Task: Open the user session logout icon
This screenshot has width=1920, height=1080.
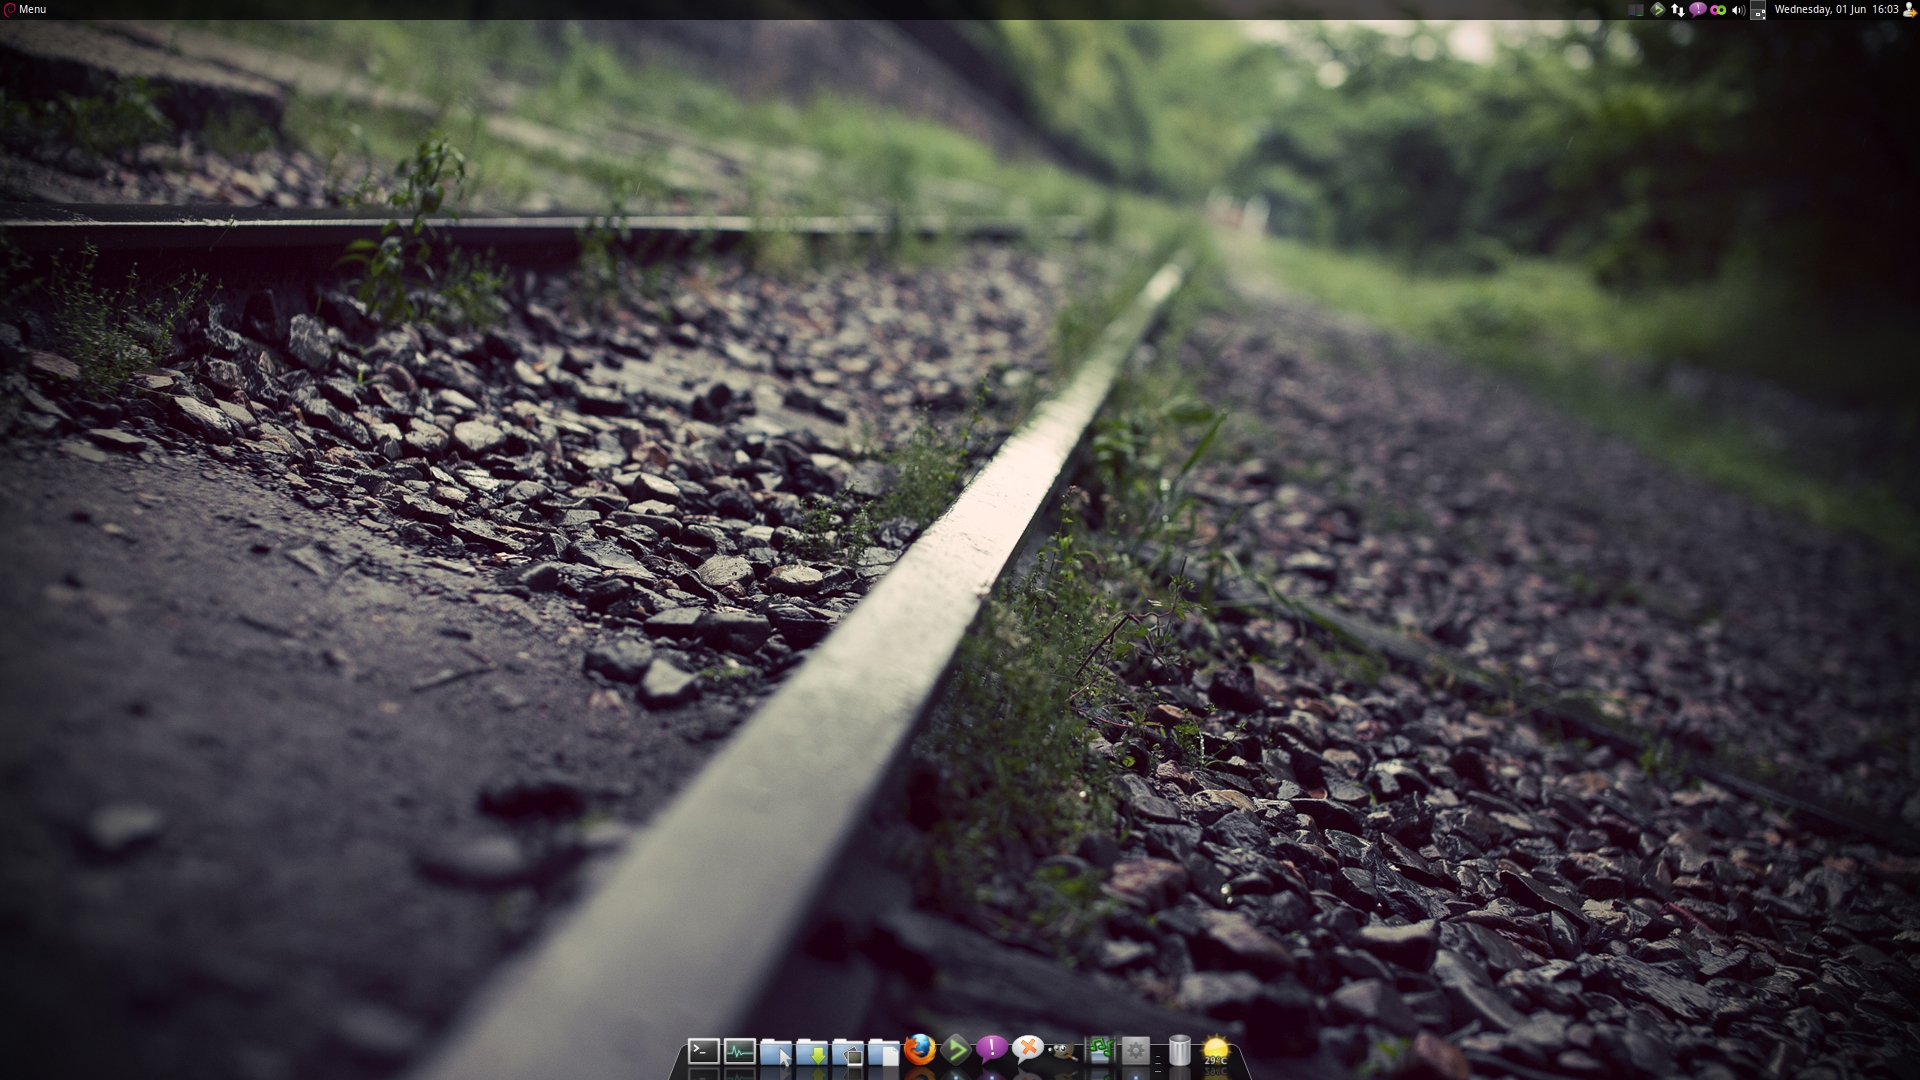Action: [1909, 10]
